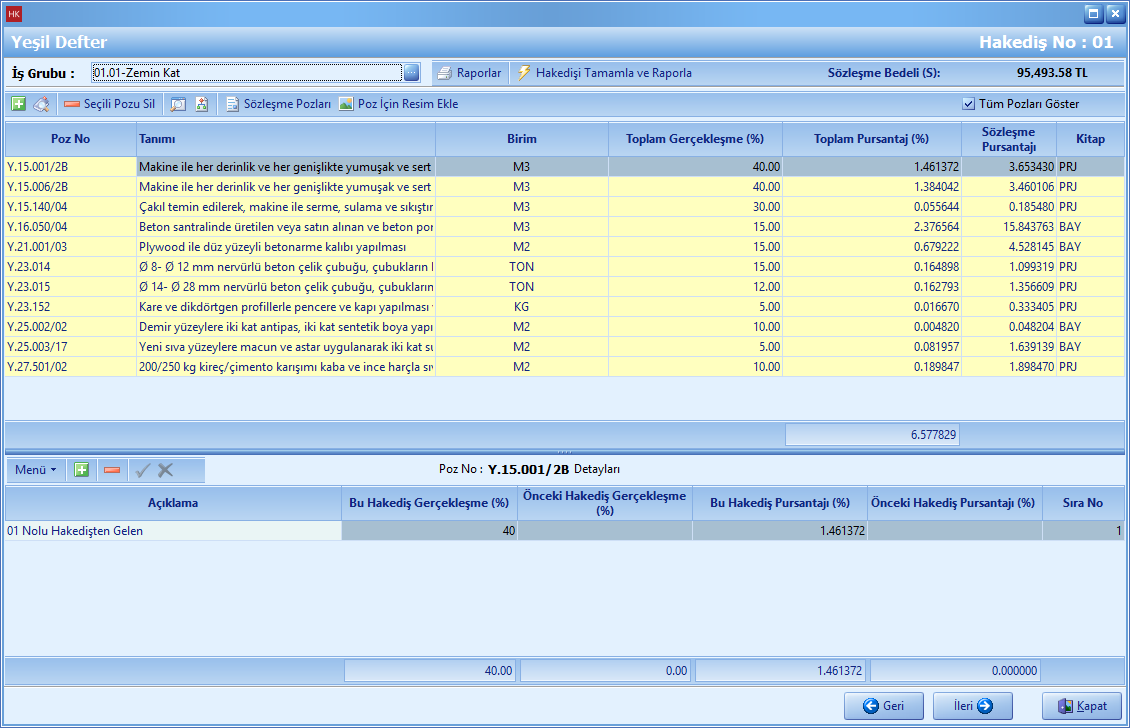Remove detail row with red minus icon
Screen dimensions: 1130x728
112,469
